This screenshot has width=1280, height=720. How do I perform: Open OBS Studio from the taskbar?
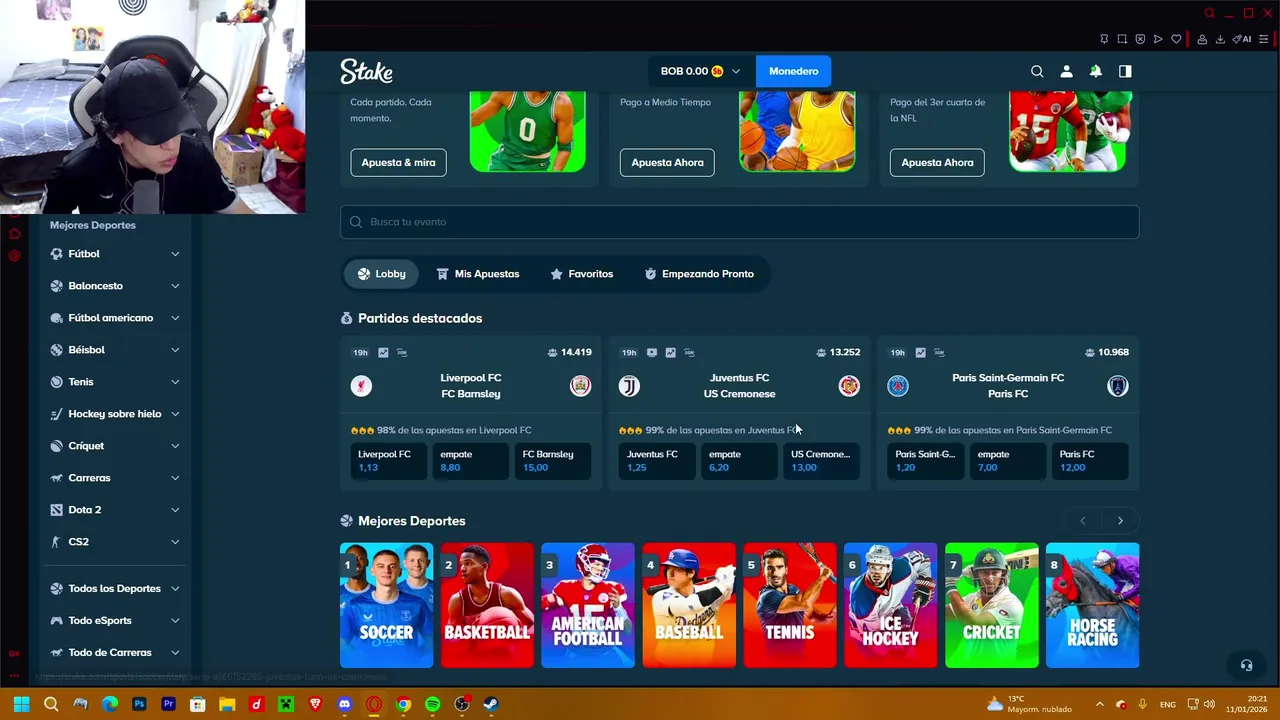point(462,704)
